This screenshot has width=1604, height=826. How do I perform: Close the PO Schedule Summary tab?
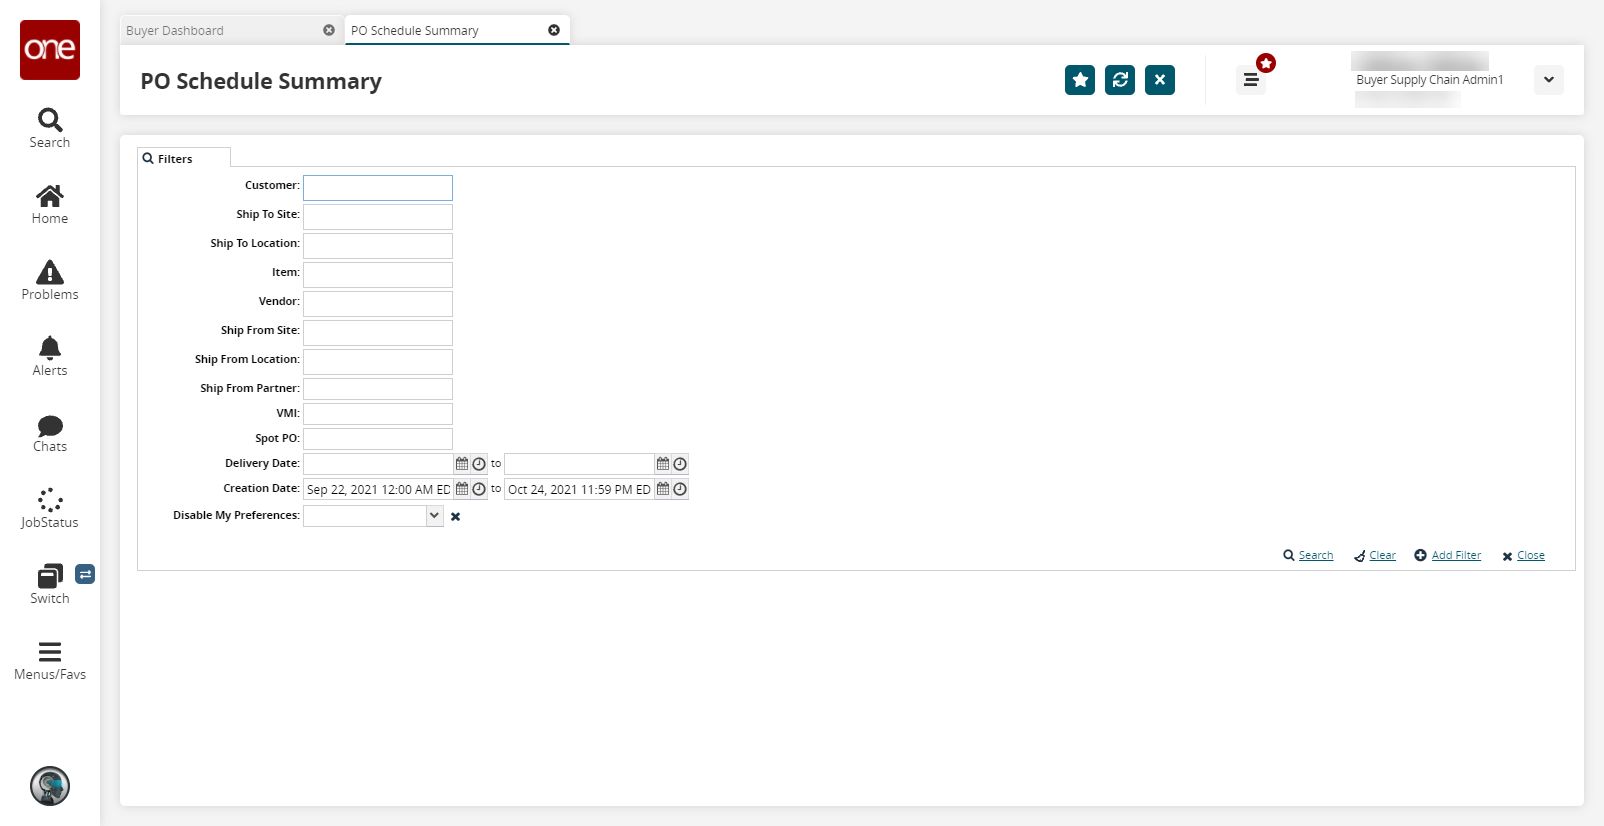coord(554,30)
